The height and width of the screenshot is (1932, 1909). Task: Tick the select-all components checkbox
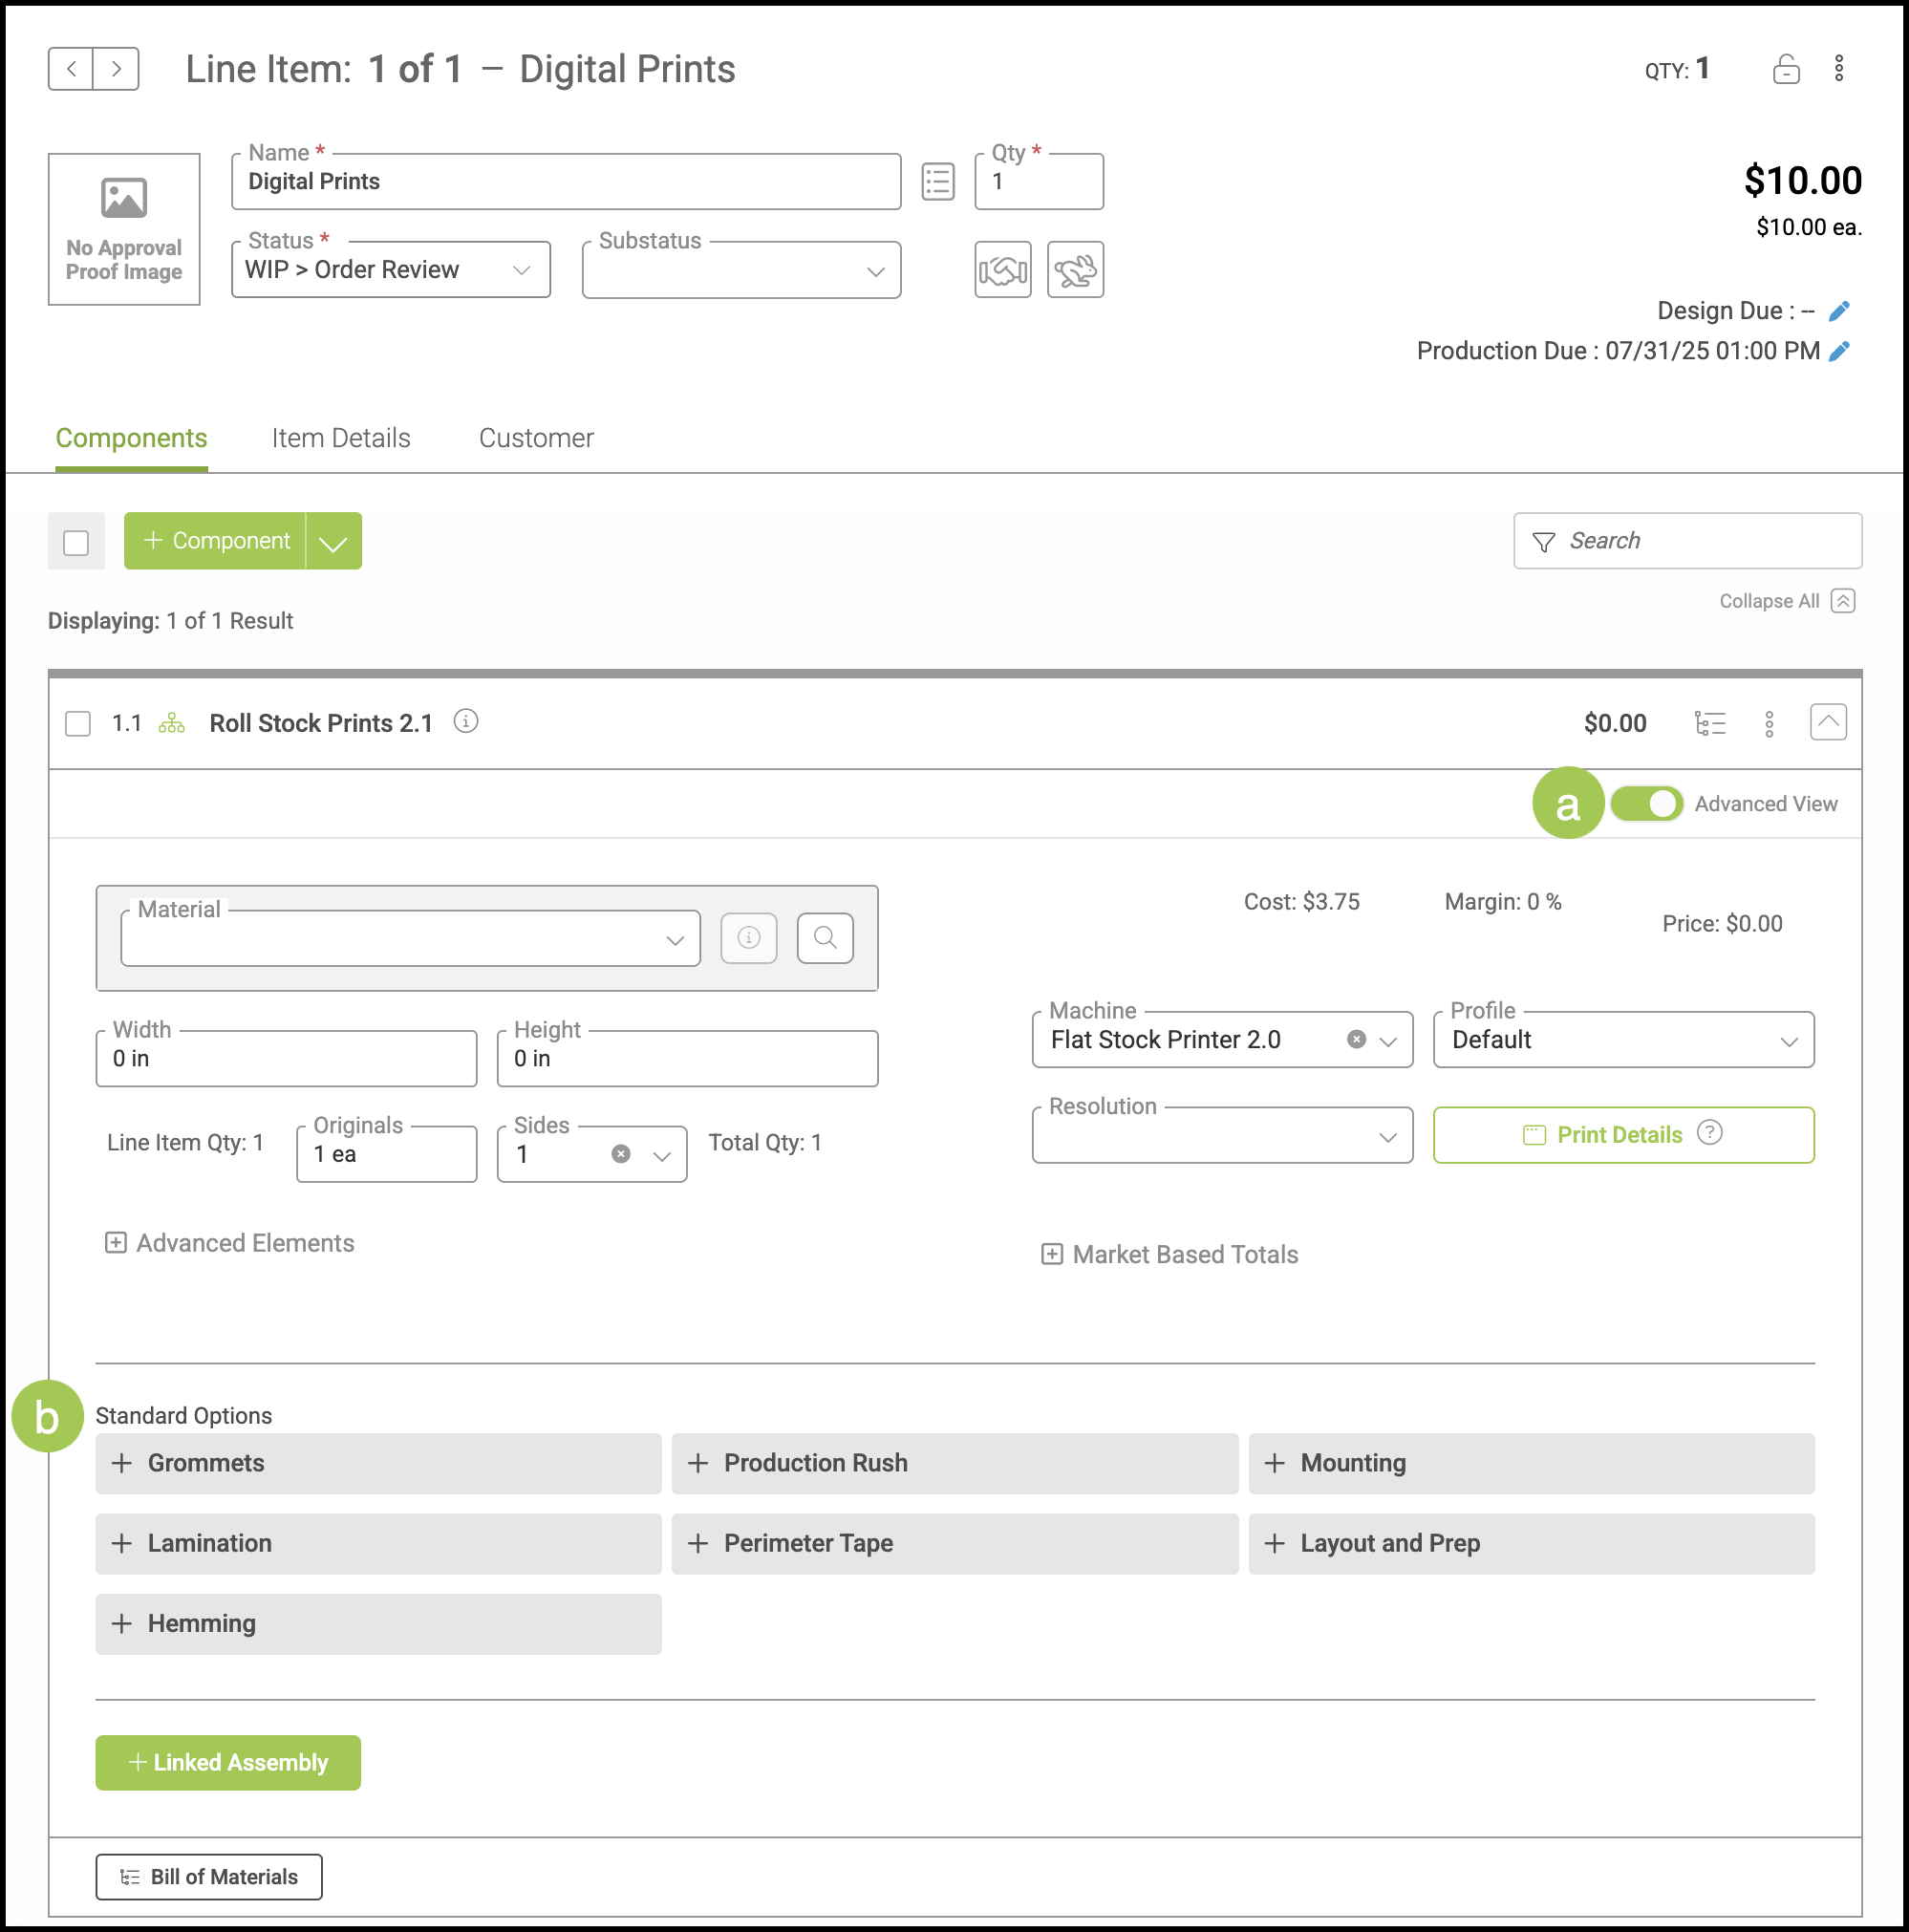tap(76, 542)
